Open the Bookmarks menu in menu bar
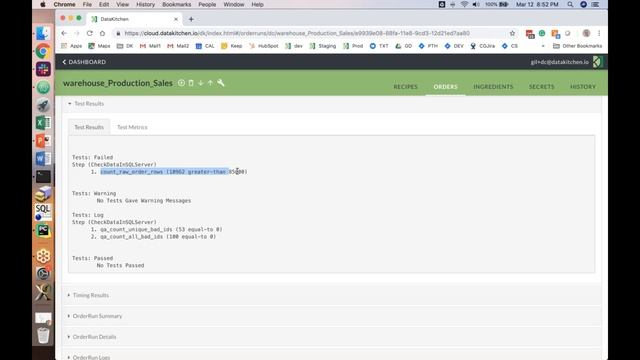640x360 pixels. [176, 4]
